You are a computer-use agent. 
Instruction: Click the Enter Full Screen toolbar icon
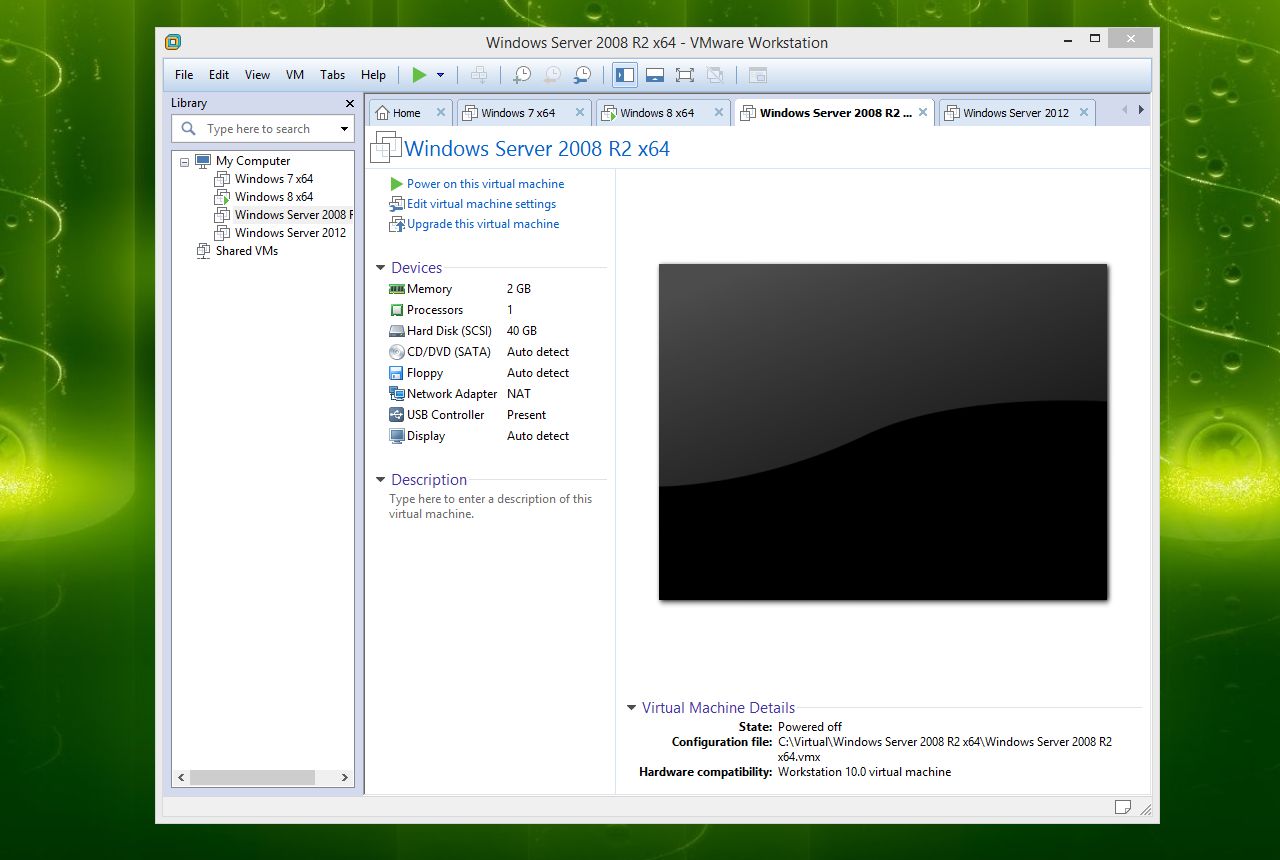(x=685, y=75)
